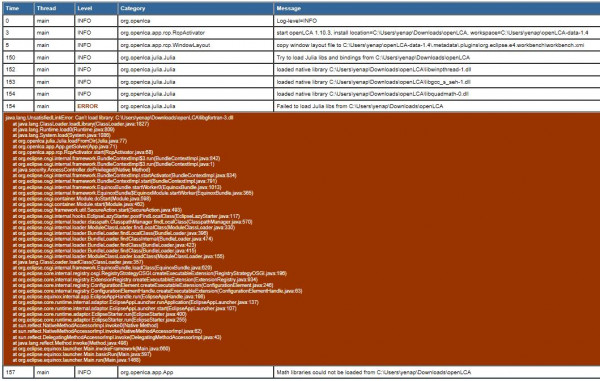Select the time cell '153'
This screenshot has height=381, width=600.
tap(18, 82)
